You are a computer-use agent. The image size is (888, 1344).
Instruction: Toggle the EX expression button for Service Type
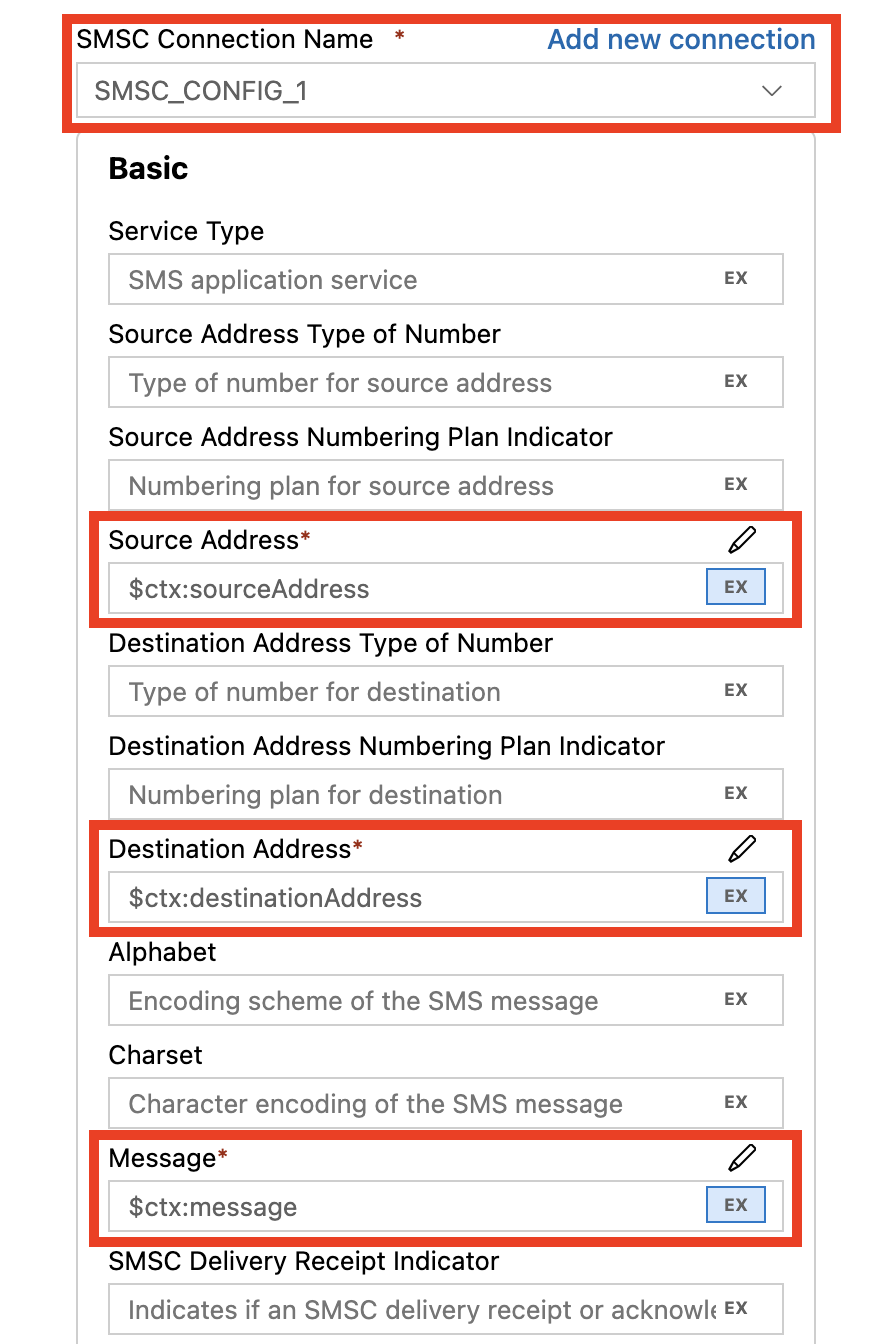coord(736,279)
